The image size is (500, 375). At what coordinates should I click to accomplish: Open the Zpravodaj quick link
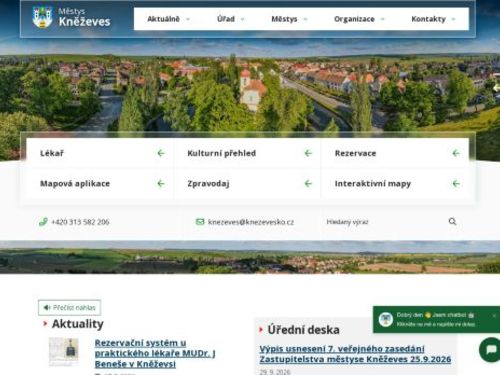(x=247, y=184)
